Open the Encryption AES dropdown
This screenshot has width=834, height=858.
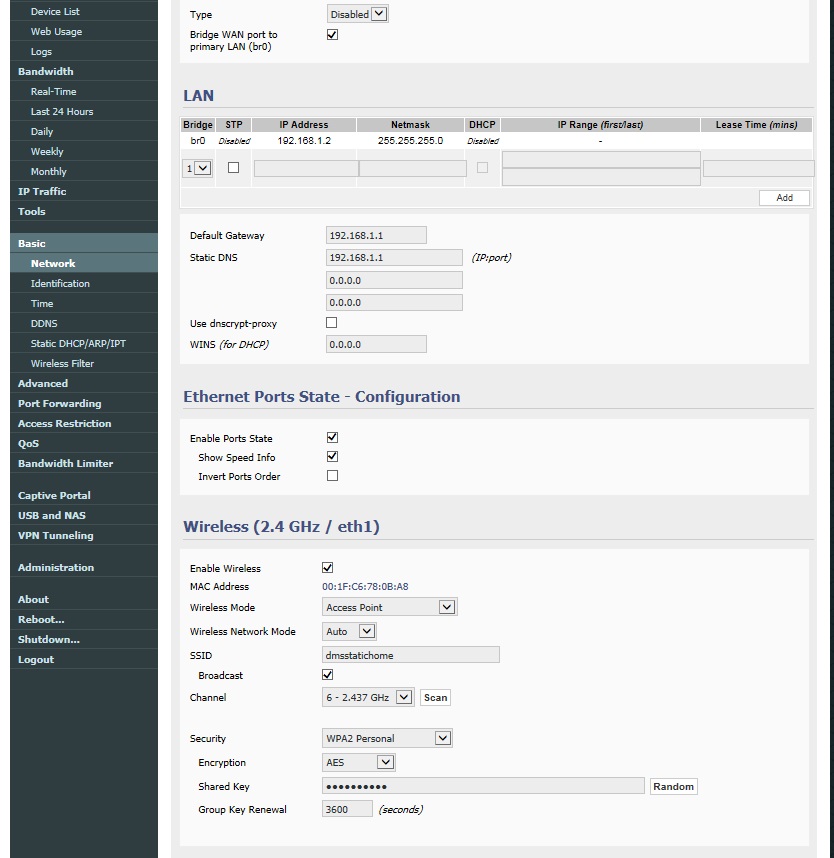point(359,762)
